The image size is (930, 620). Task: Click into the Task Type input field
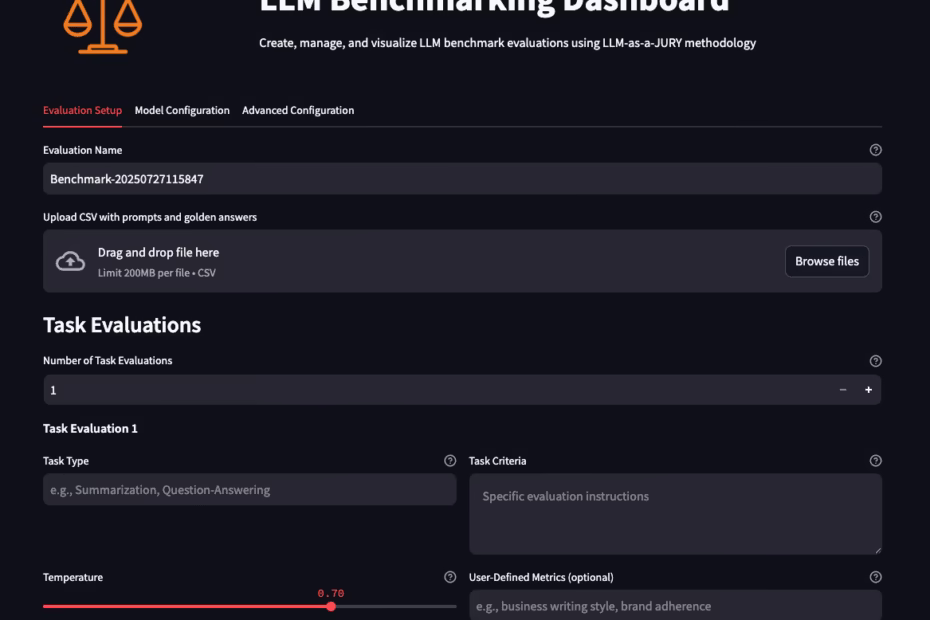(249, 490)
